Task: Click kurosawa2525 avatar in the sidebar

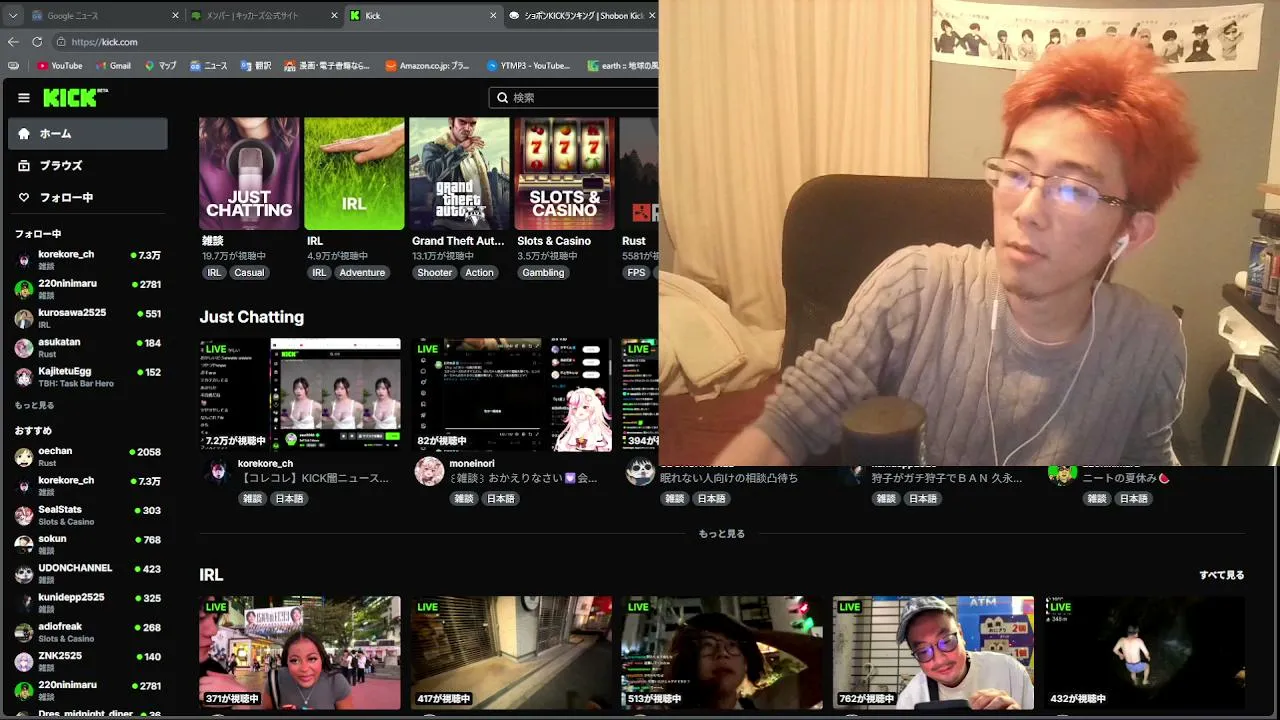Action: click(24, 318)
